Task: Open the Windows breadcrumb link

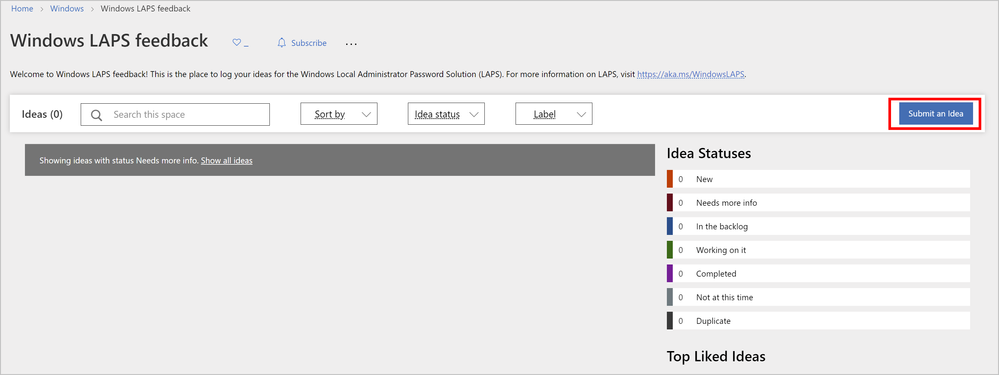Action: 67,9
